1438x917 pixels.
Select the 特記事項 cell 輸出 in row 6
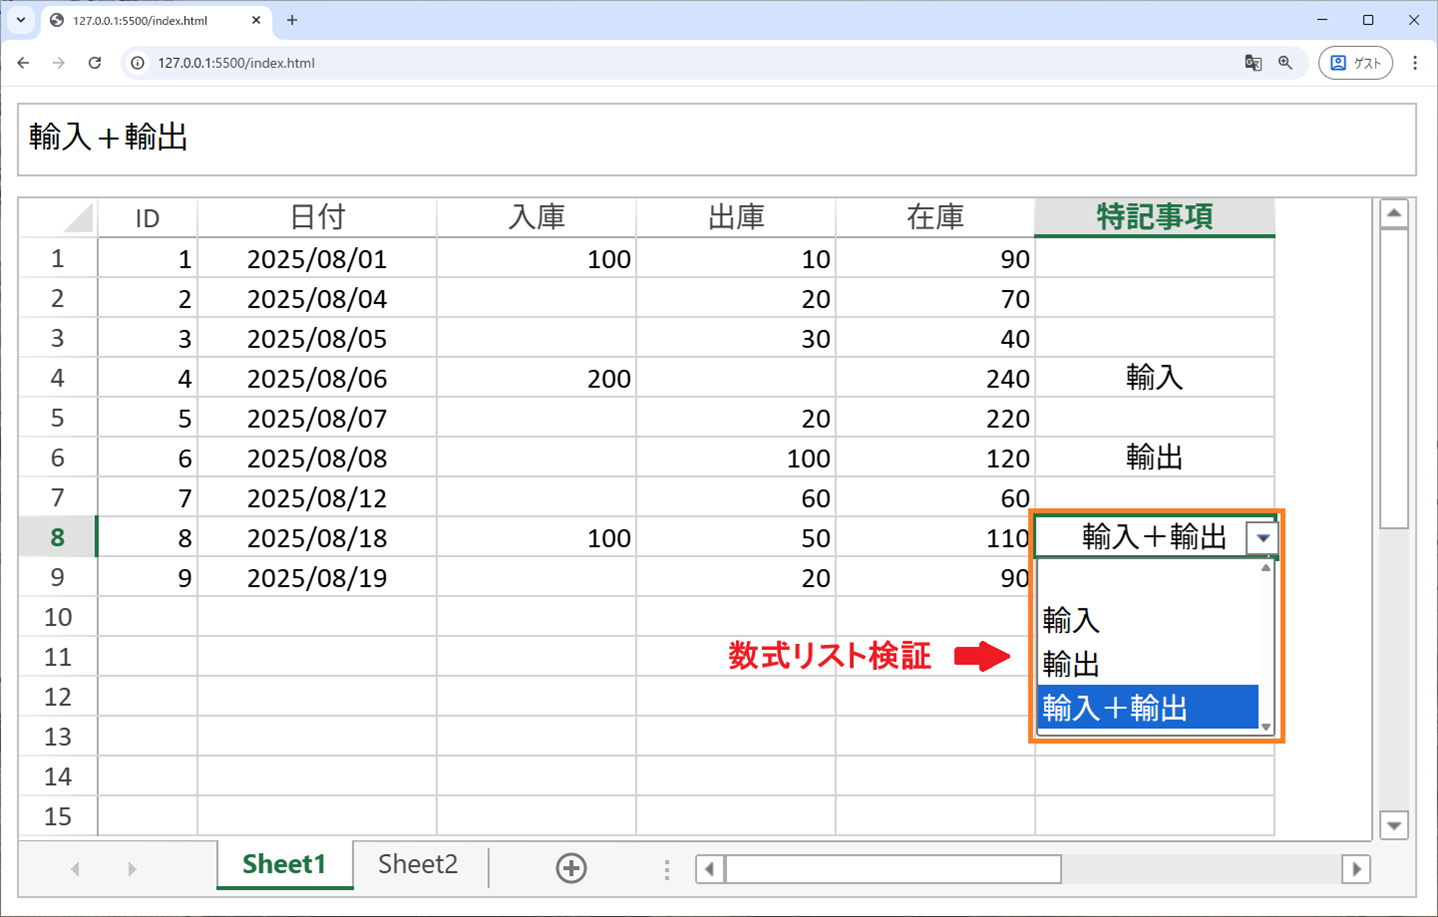pos(1155,458)
